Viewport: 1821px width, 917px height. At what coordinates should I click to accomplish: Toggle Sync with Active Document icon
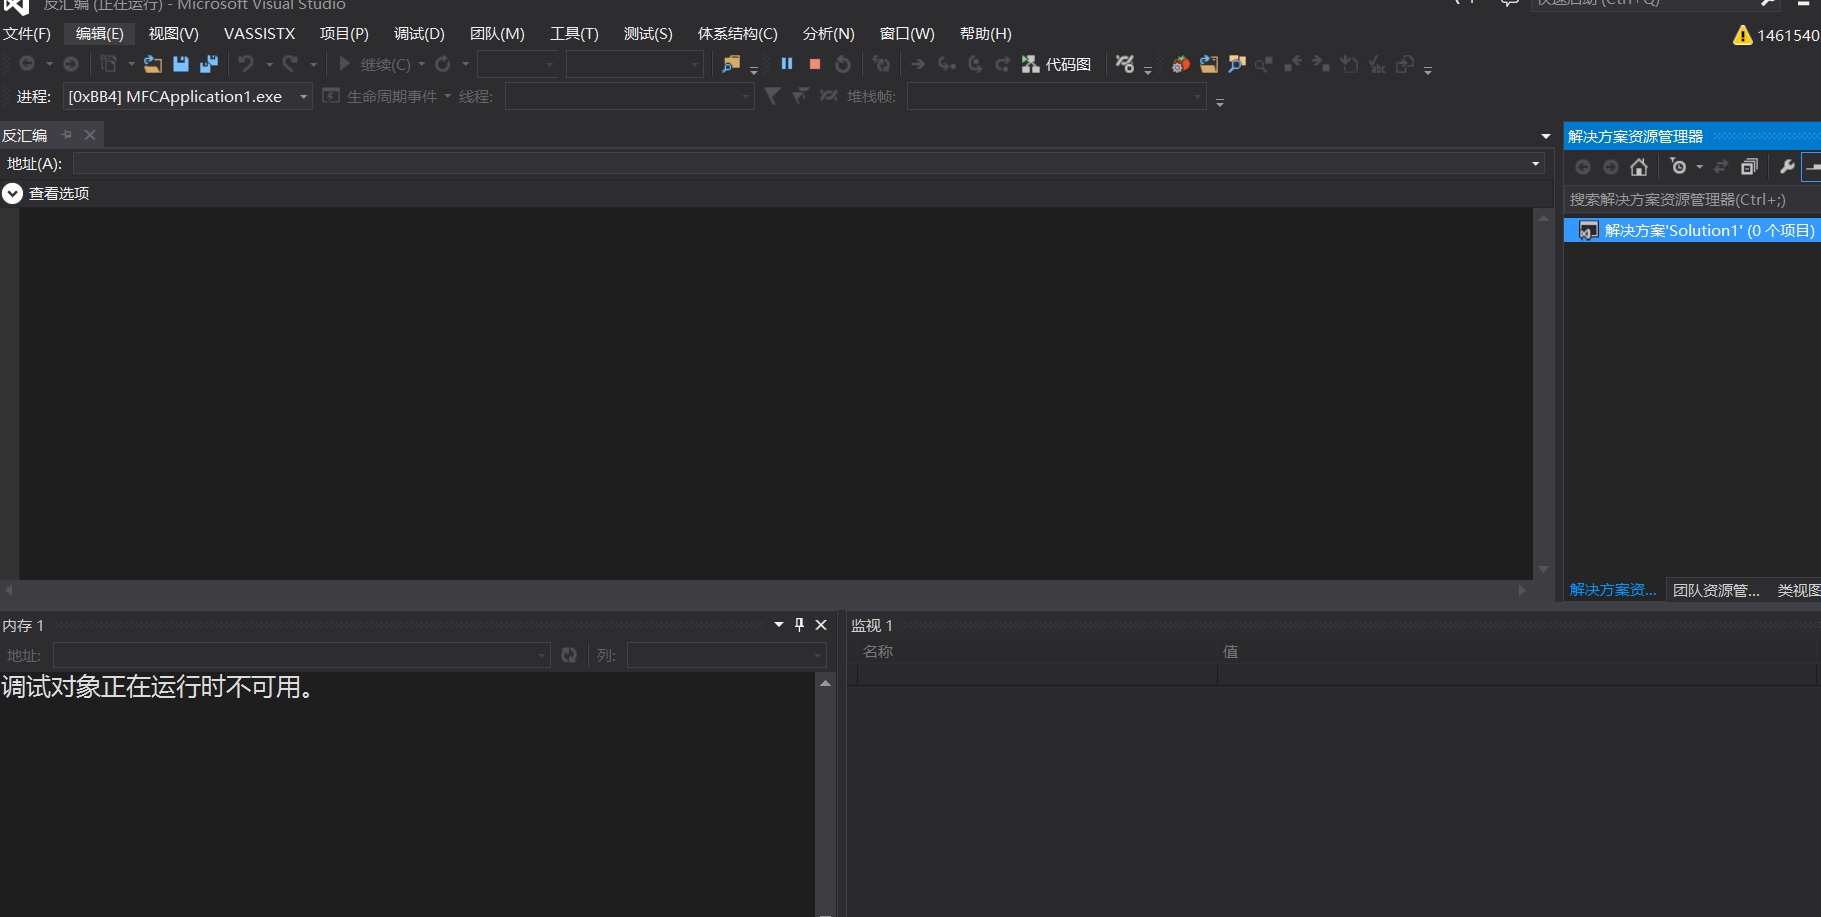pos(1721,167)
